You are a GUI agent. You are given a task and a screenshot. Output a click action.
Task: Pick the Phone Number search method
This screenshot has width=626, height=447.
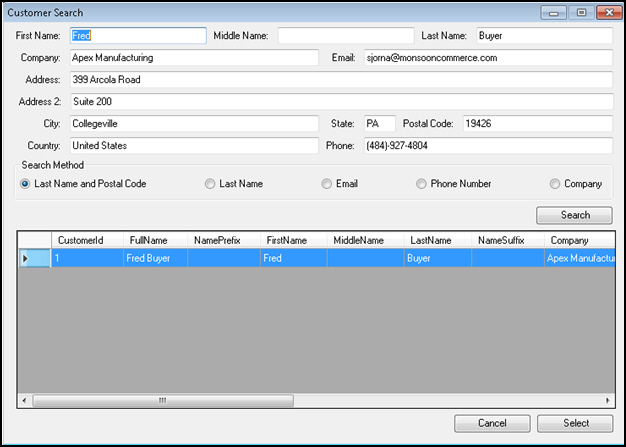coord(422,184)
